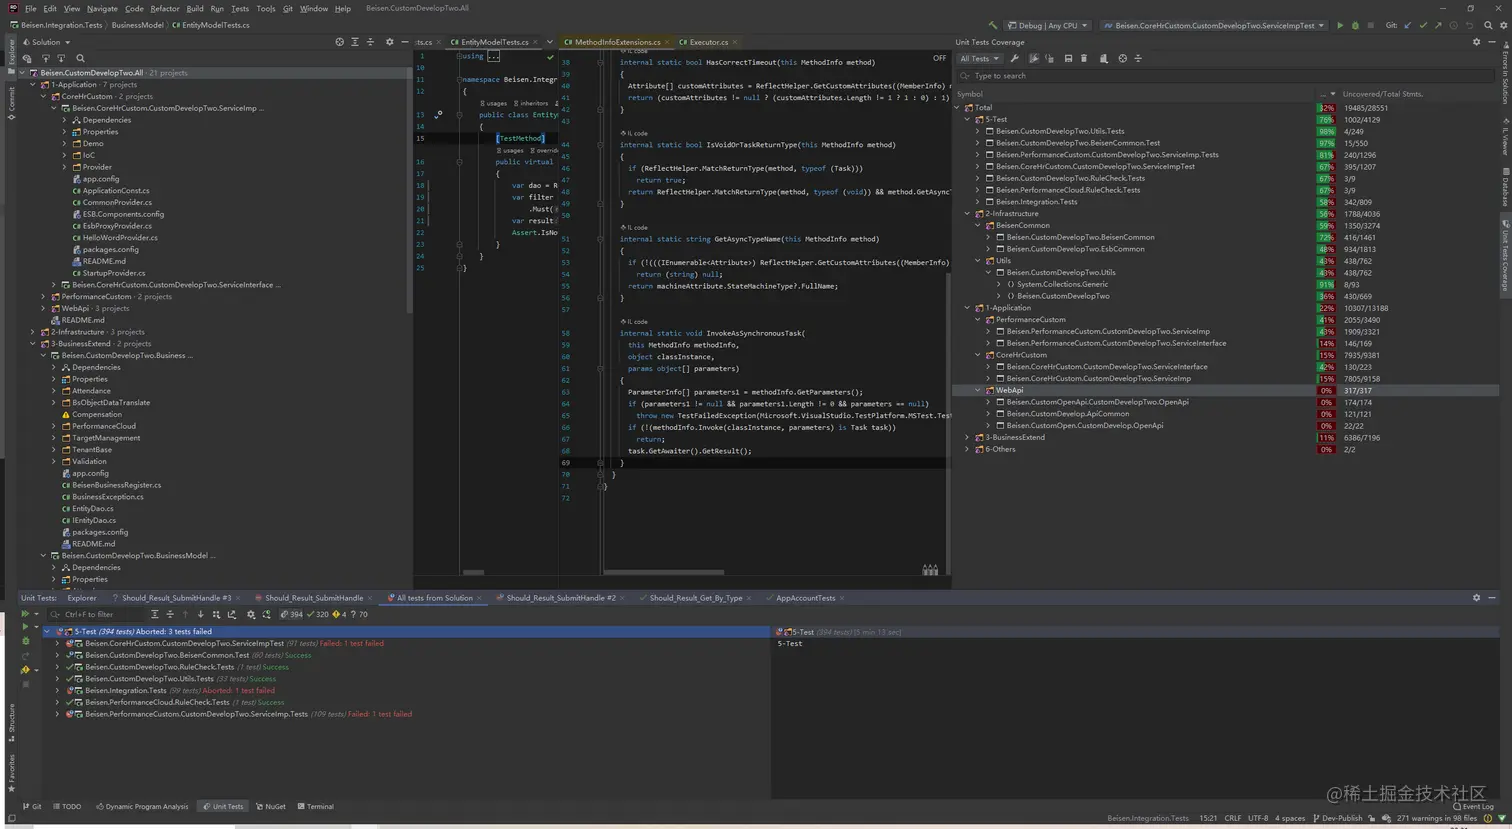Open IDE settings gear in top toolbar

pyautogui.click(x=1503, y=25)
